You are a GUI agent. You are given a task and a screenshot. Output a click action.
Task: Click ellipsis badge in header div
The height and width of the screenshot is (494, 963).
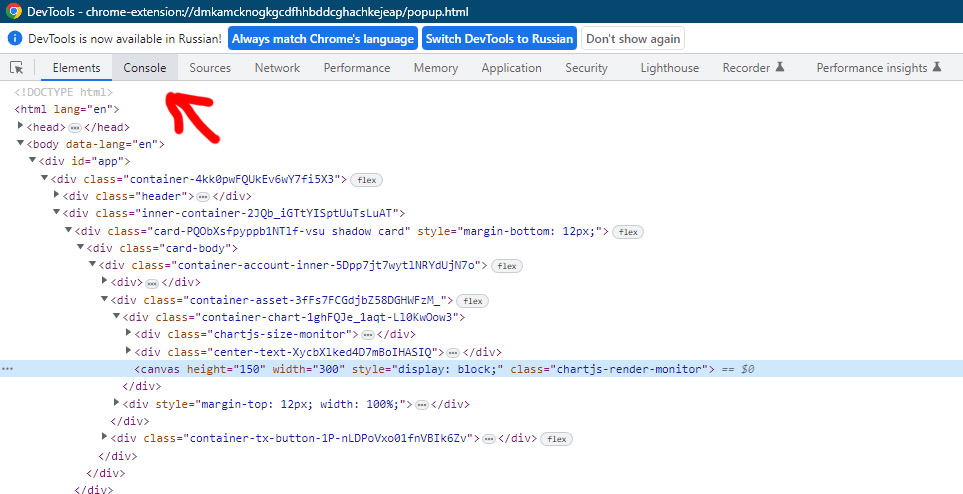click(203, 197)
